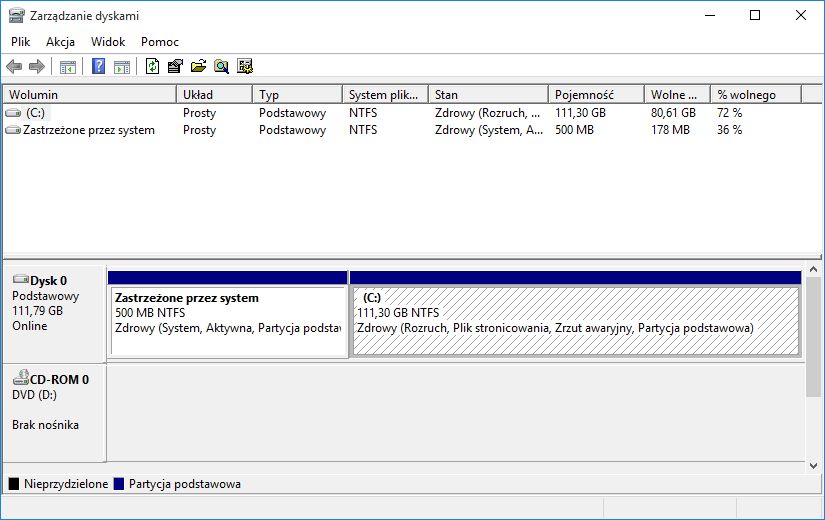The height and width of the screenshot is (520, 825).
Task: Maximize the Zarządzanie dyskami window
Action: coord(755,15)
